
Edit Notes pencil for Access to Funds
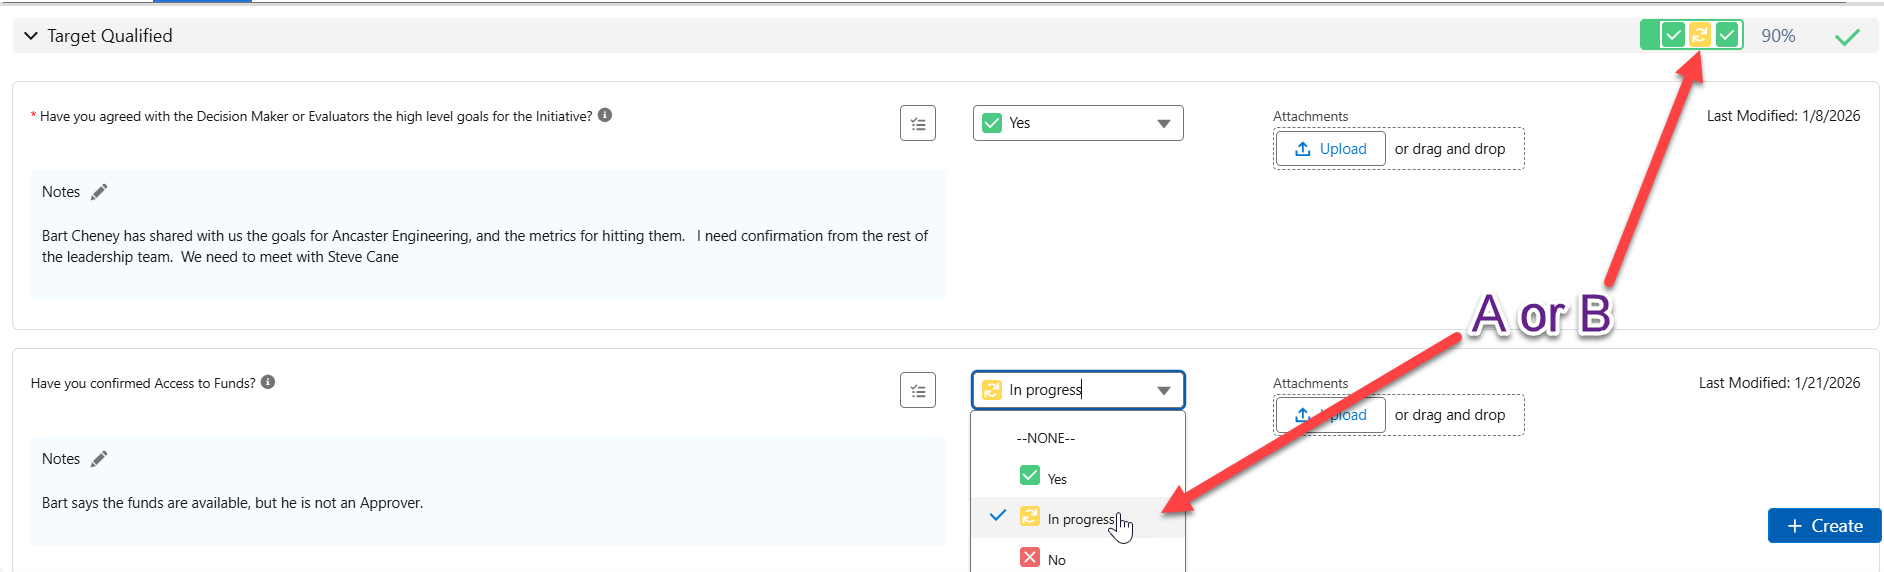point(99,459)
